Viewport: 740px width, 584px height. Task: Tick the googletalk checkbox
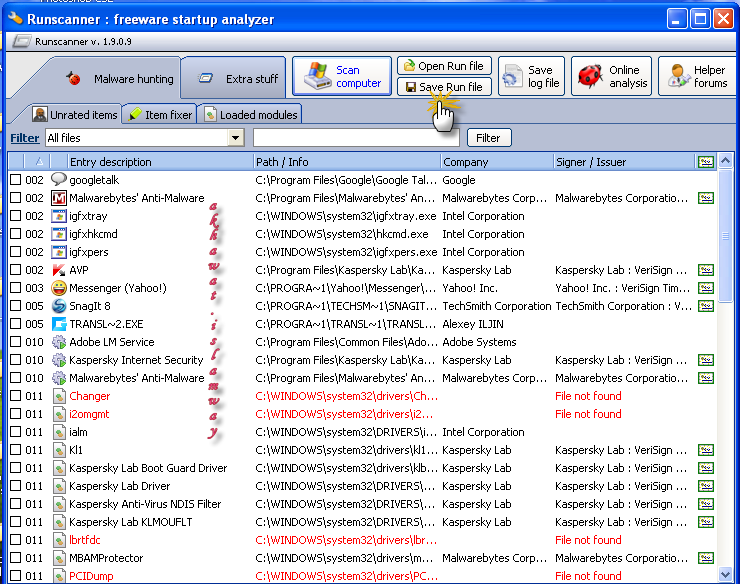tap(16, 179)
